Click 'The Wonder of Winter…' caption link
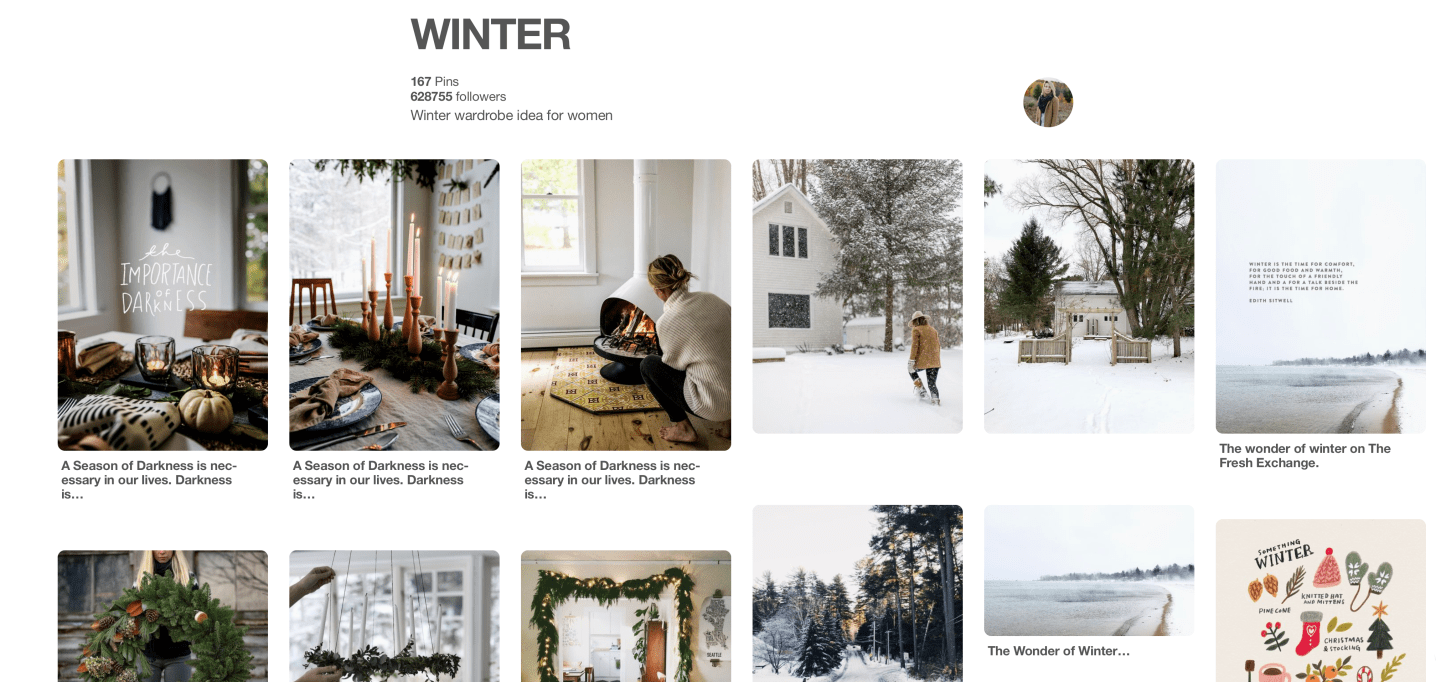This screenshot has width=1436, height=682. [x=1059, y=651]
